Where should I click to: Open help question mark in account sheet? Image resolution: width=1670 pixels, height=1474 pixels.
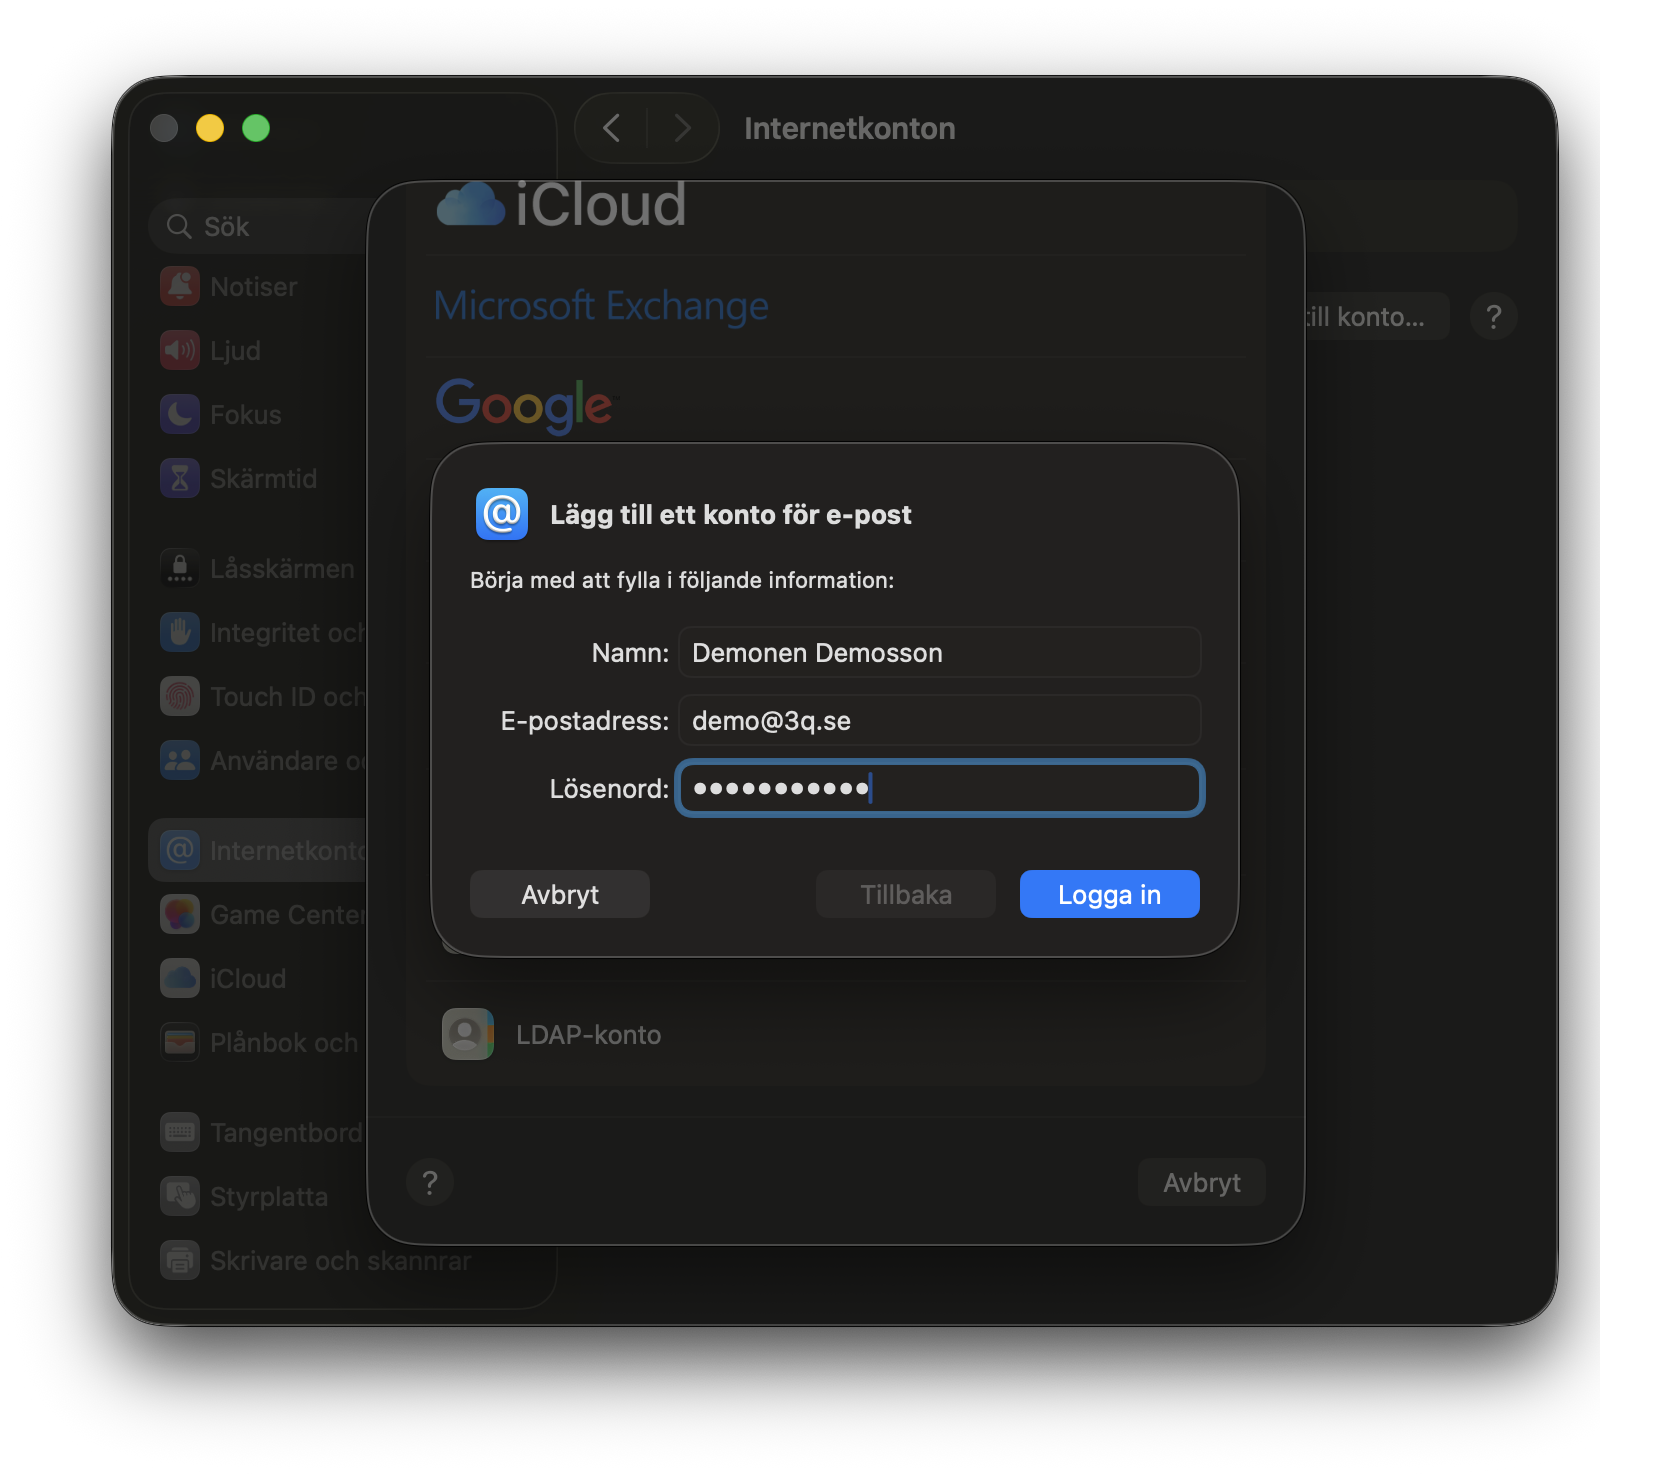click(x=430, y=1183)
